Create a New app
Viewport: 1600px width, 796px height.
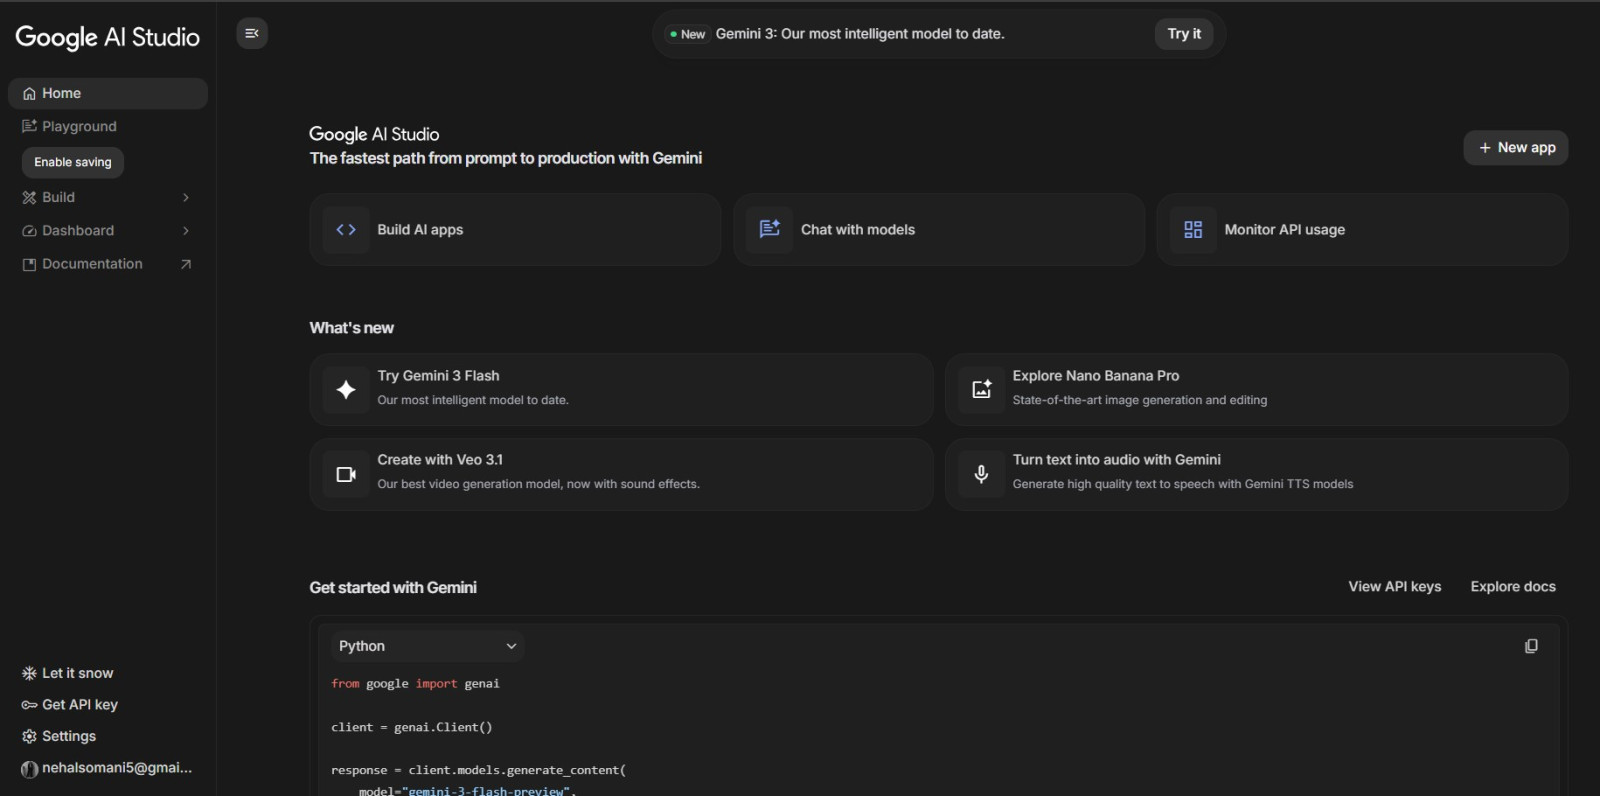pos(1514,147)
